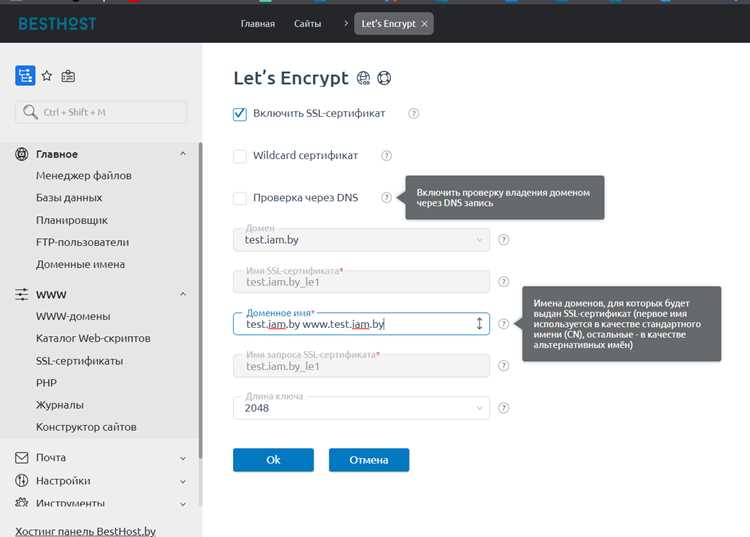Click the breadcrumb arrow before Let's Encrypt tab

[x=346, y=23]
